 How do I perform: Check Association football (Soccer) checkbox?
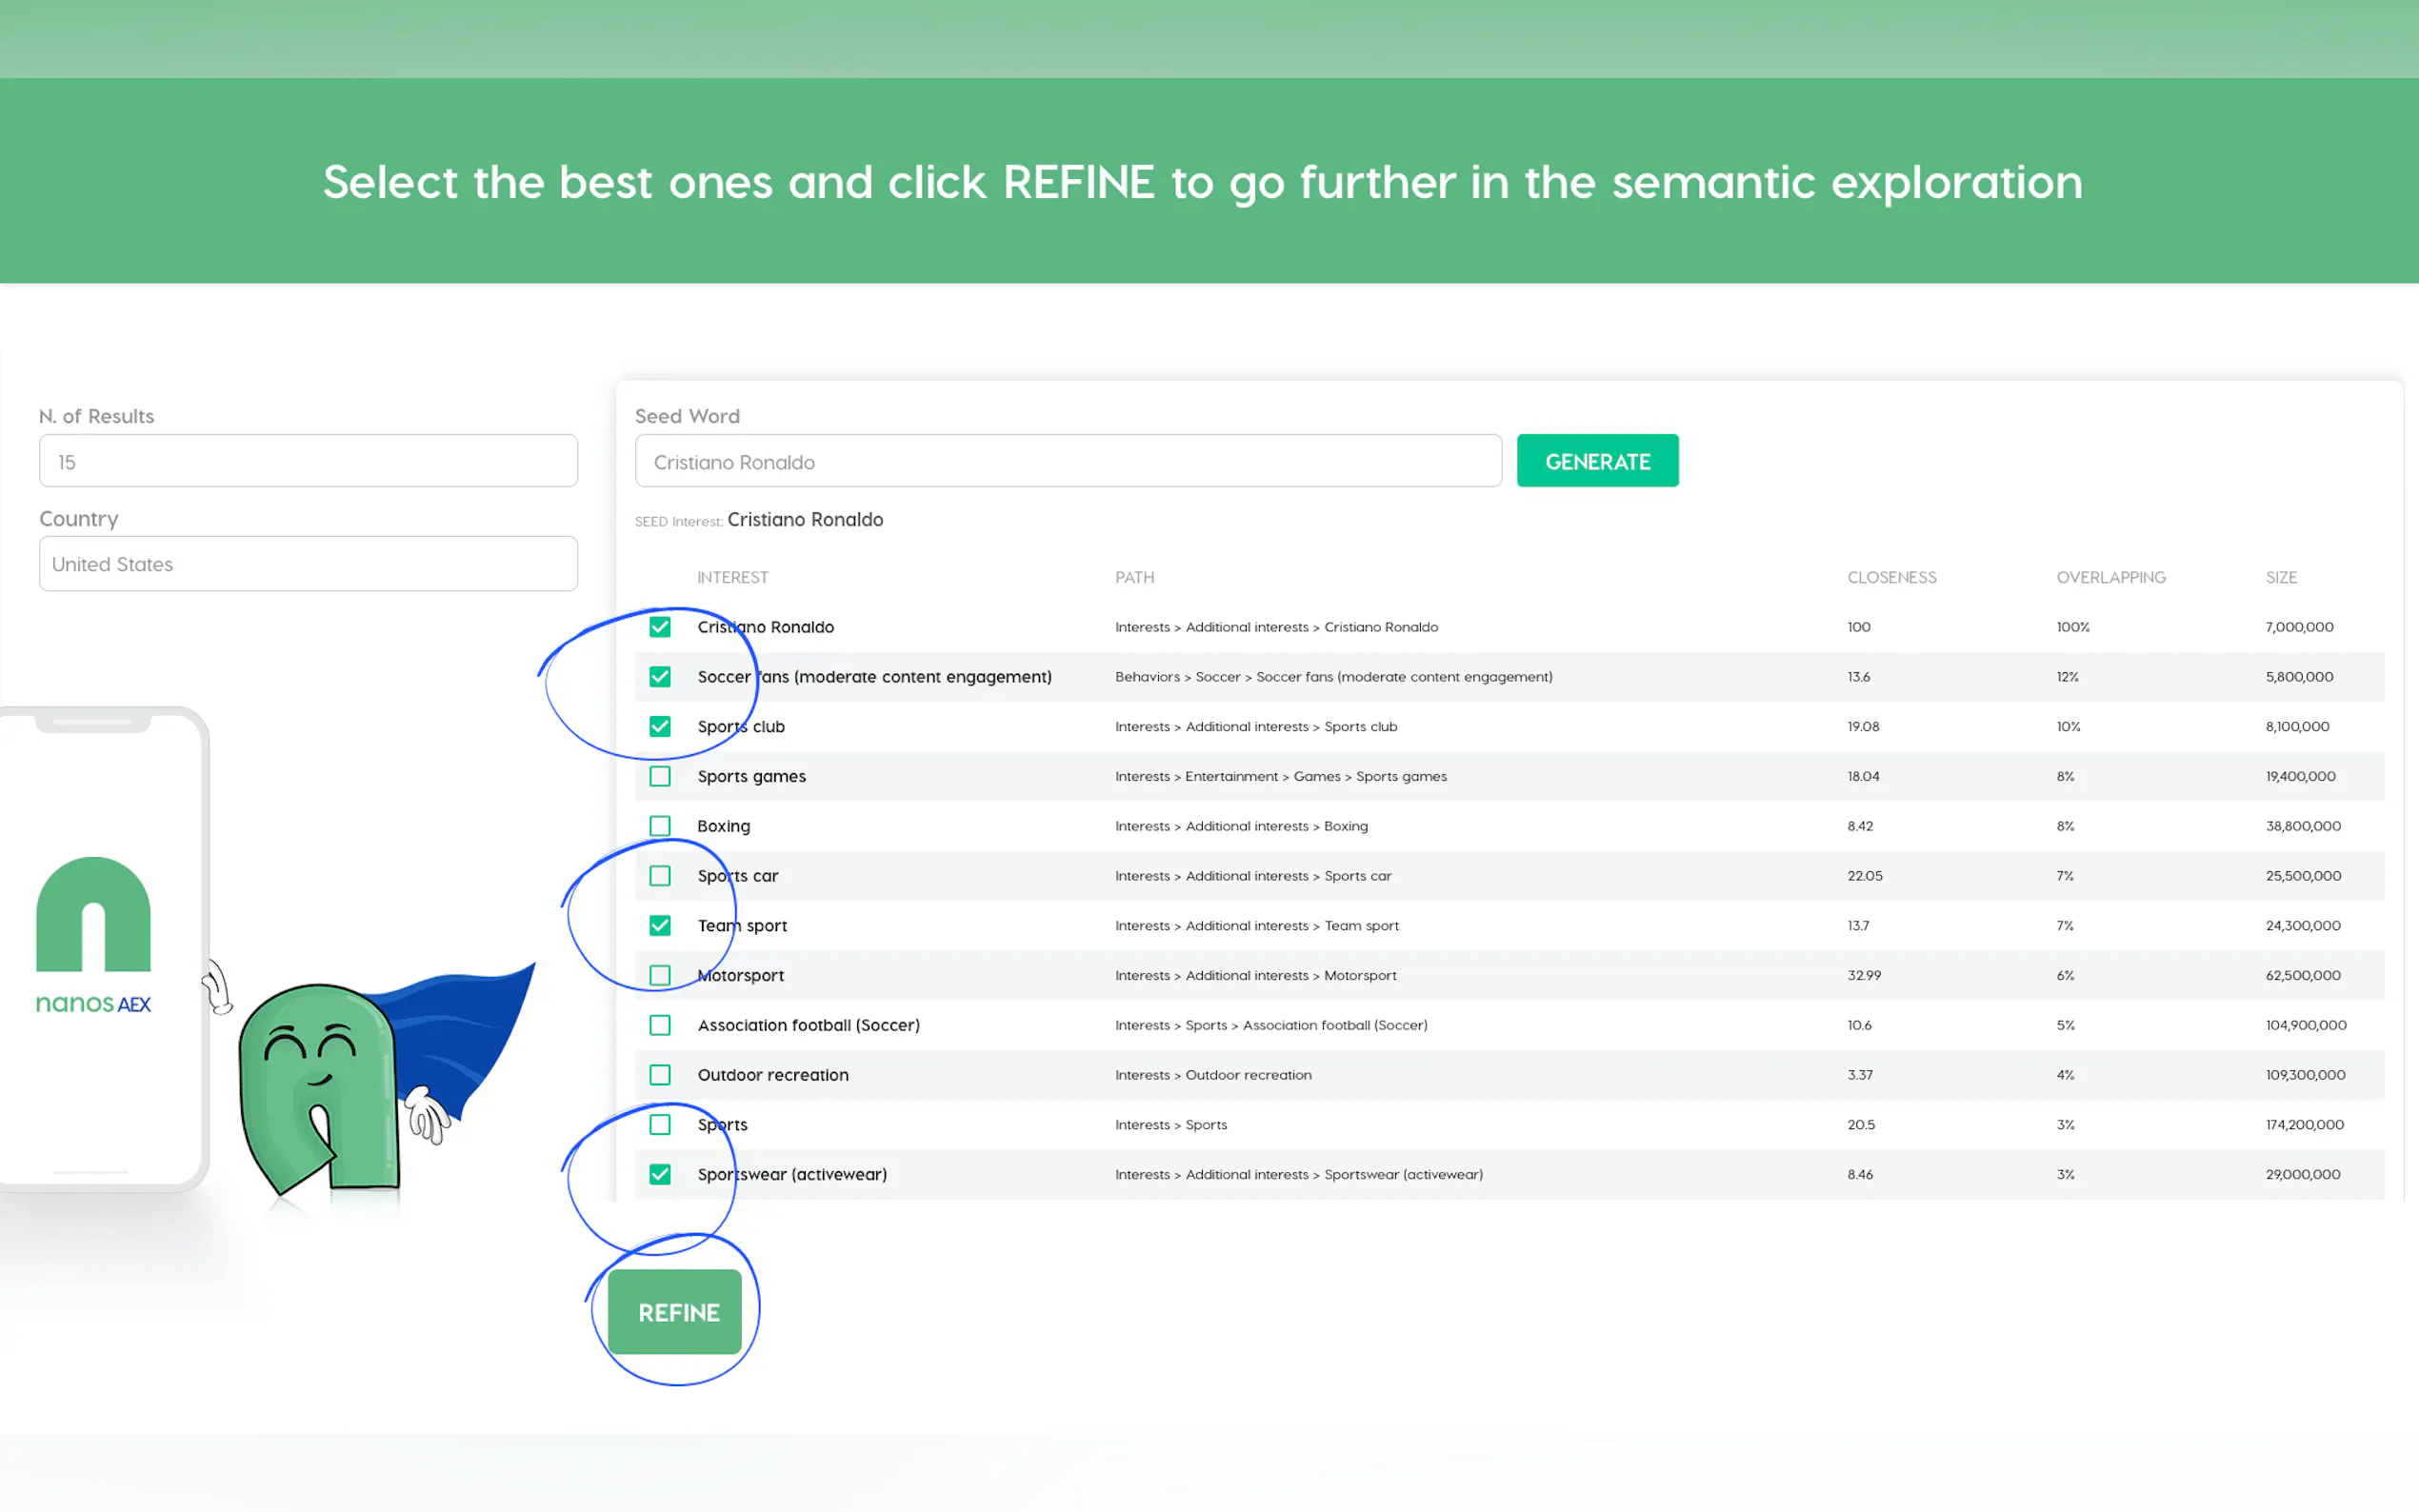pyautogui.click(x=660, y=1025)
